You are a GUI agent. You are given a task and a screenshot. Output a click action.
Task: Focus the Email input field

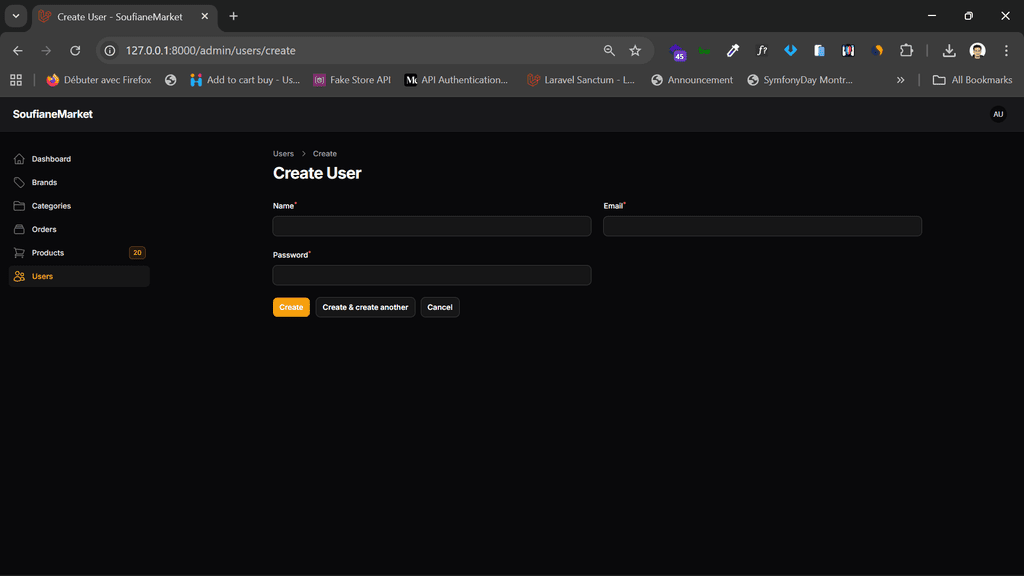pyautogui.click(x=762, y=226)
